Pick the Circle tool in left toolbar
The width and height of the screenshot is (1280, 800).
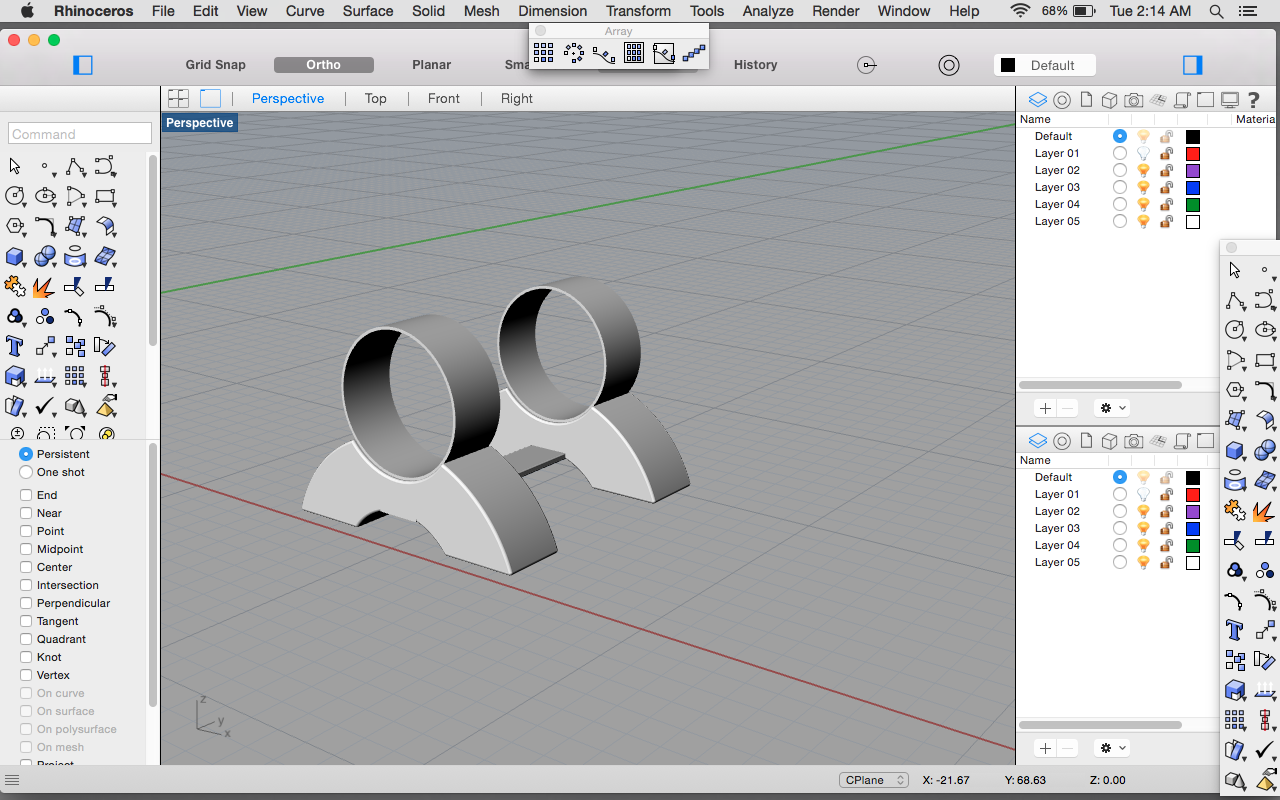pyautogui.click(x=15, y=195)
